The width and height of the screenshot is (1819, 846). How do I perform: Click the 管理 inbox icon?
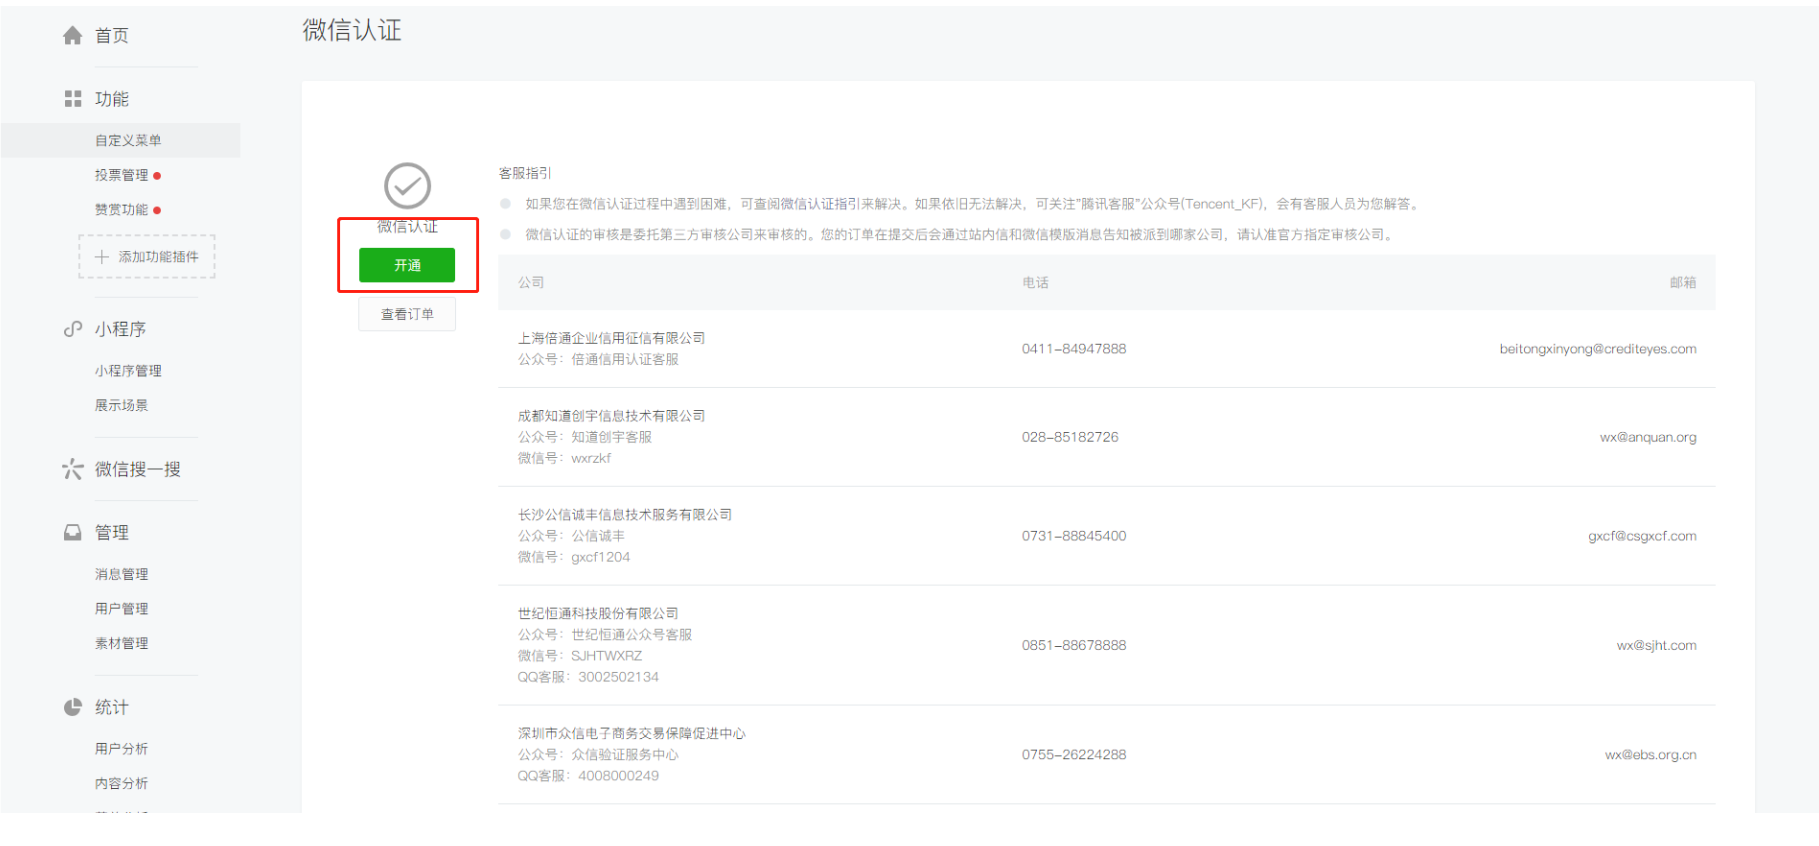[73, 533]
